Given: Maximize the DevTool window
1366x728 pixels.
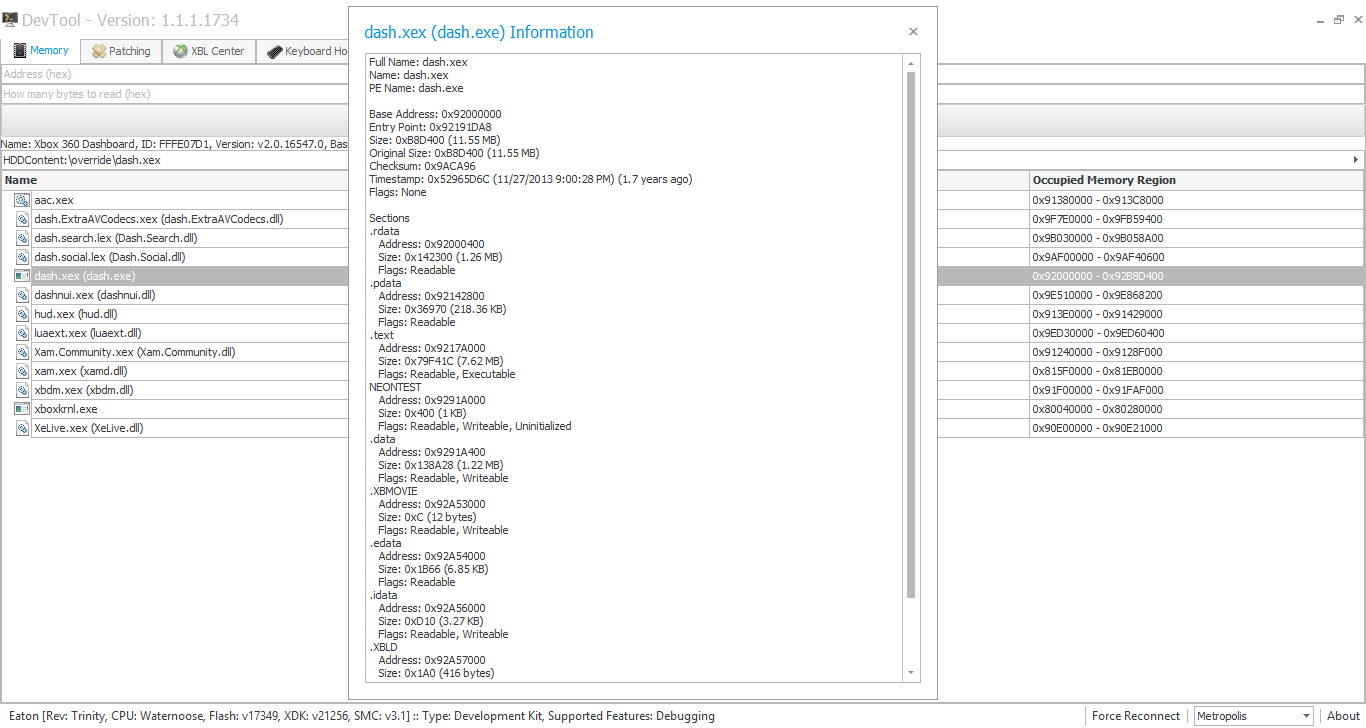Looking at the screenshot, I should (x=1338, y=20).
